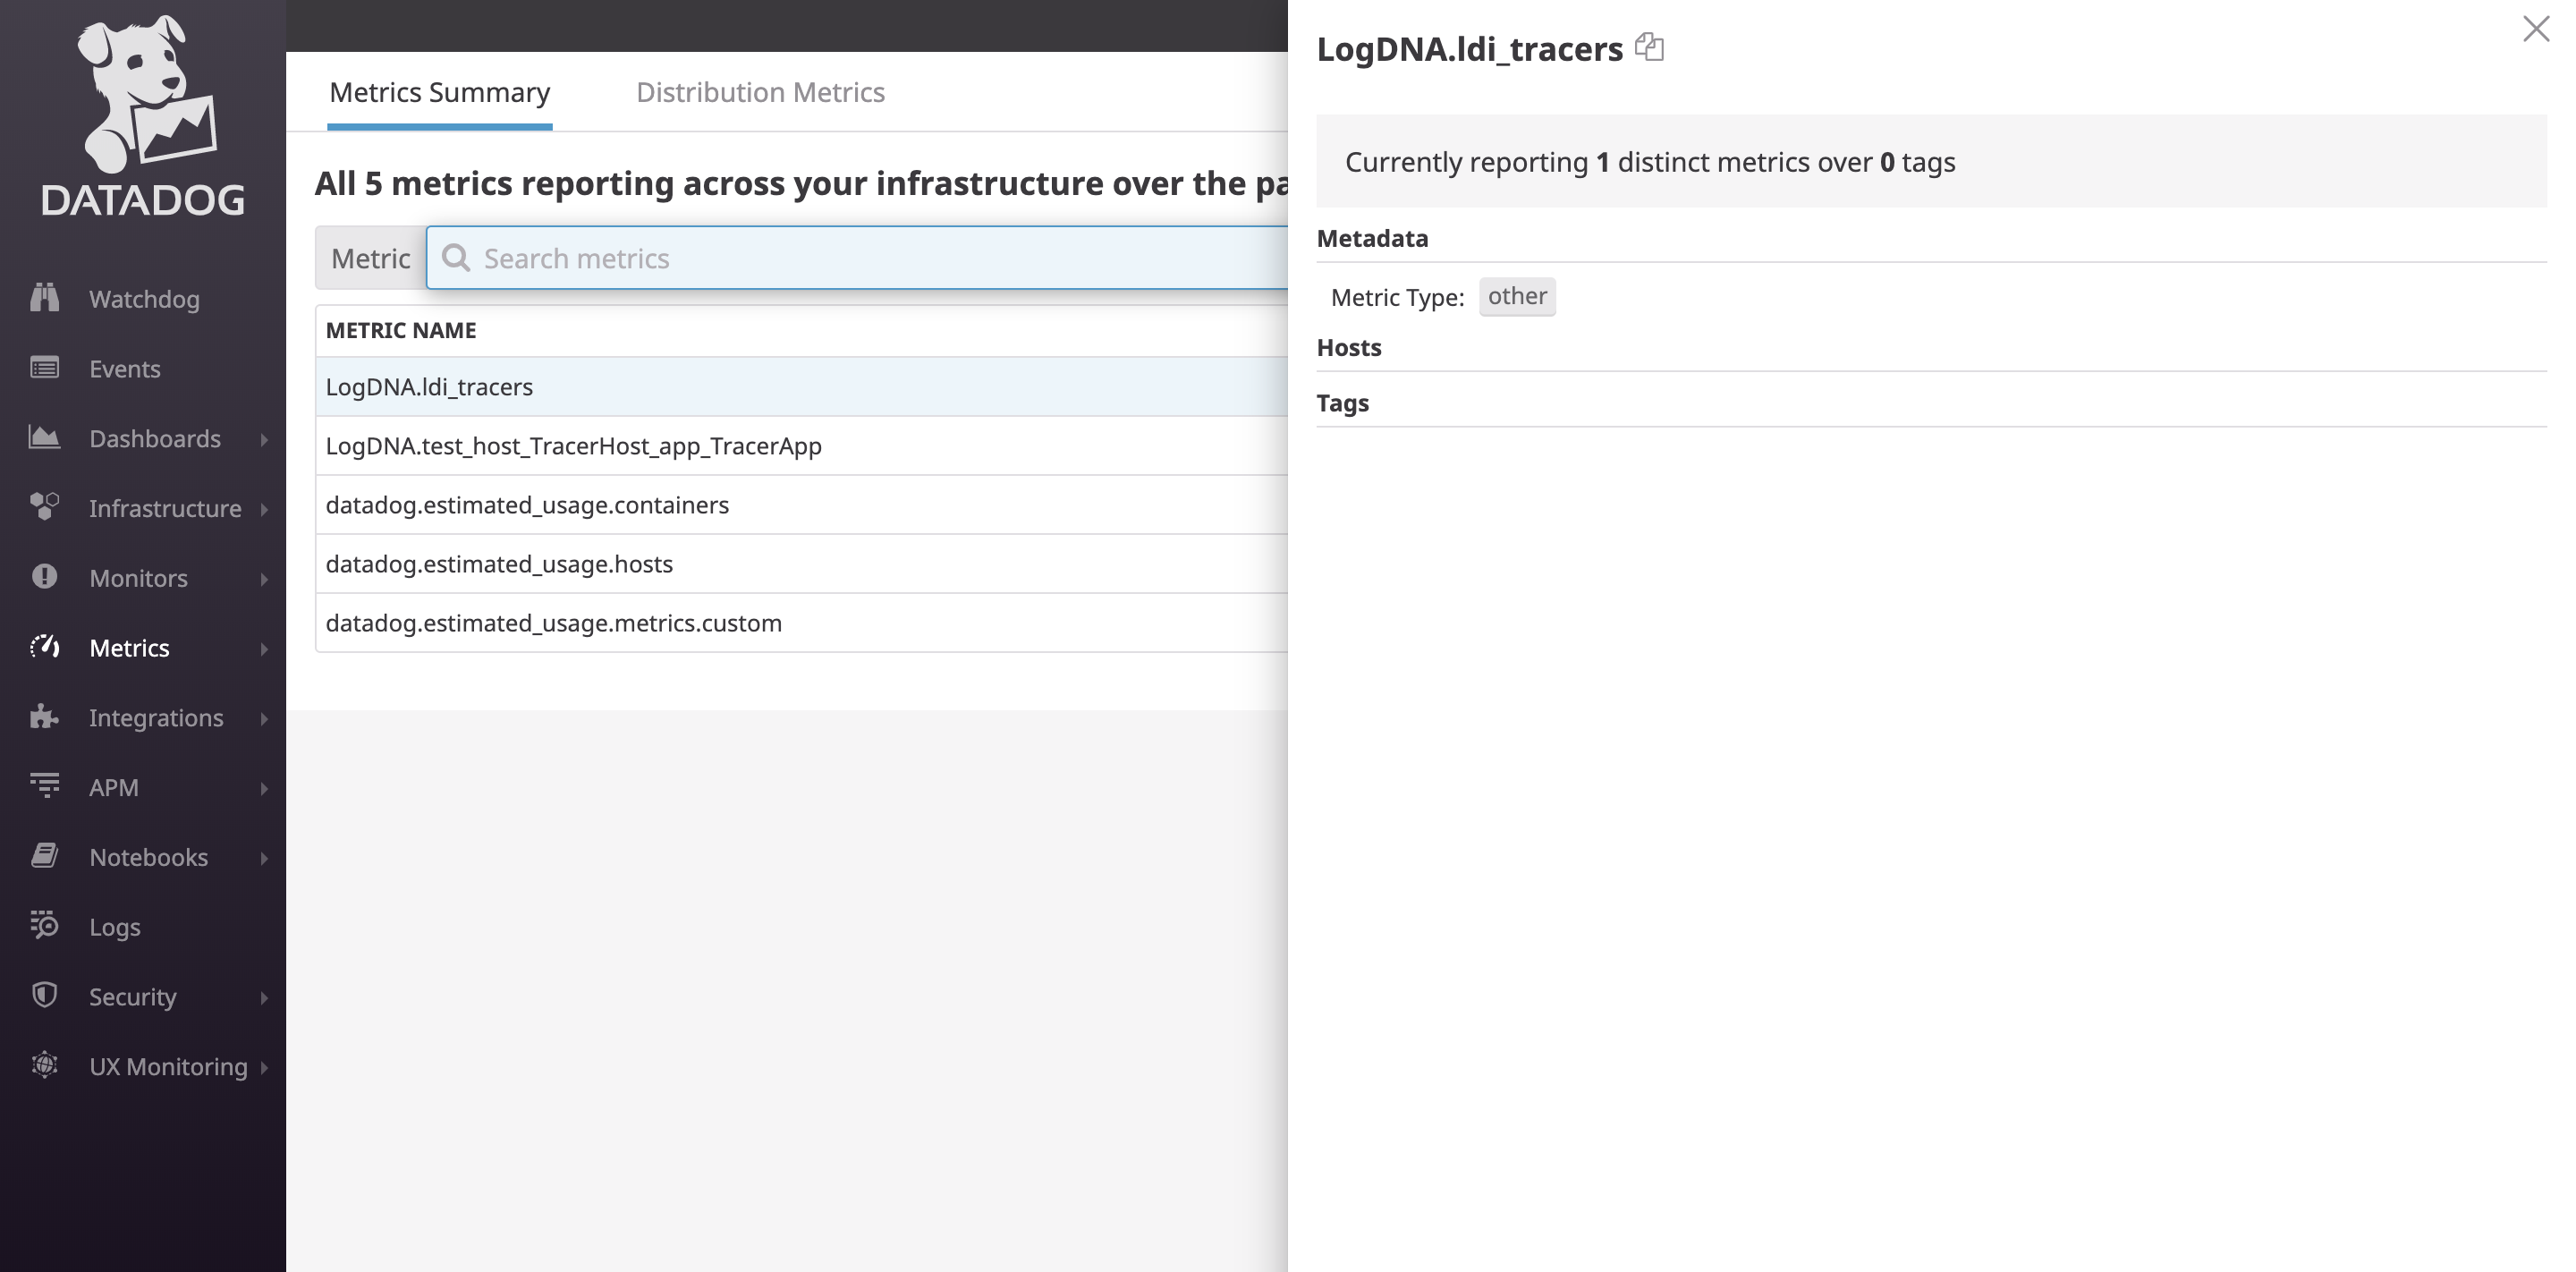Select LogDNA.test_host_TracerHost_app_TracerApp metric row

[573, 446]
